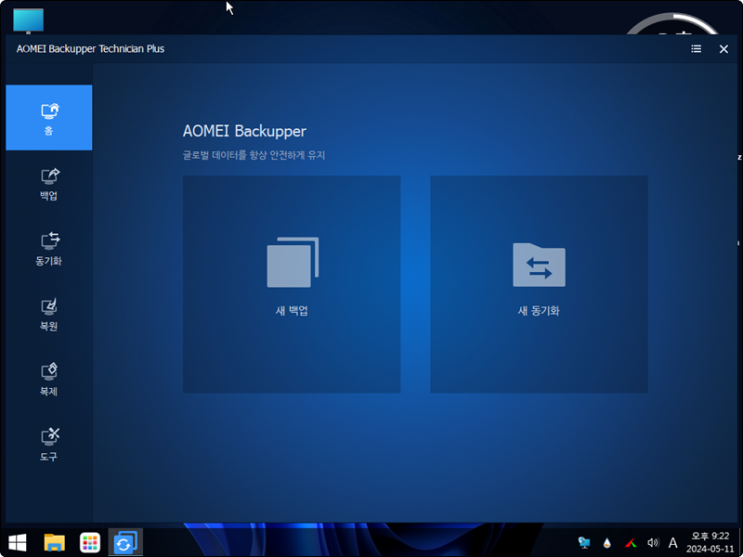Image resolution: width=743 pixels, height=557 pixels.
Task: Click the AOMEI Backupper taskbar icon
Action: pyautogui.click(x=125, y=543)
